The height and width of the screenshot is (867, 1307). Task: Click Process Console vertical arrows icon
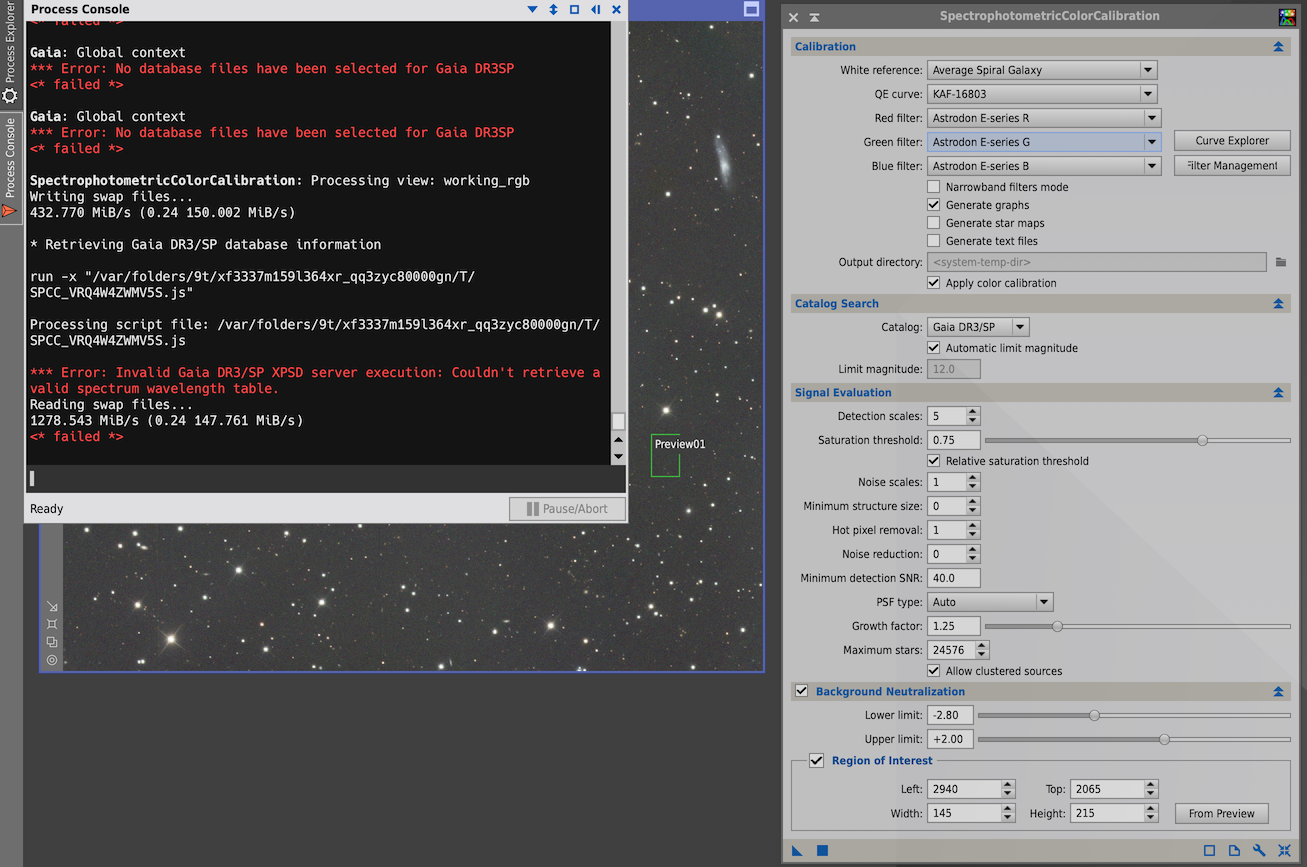[553, 9]
